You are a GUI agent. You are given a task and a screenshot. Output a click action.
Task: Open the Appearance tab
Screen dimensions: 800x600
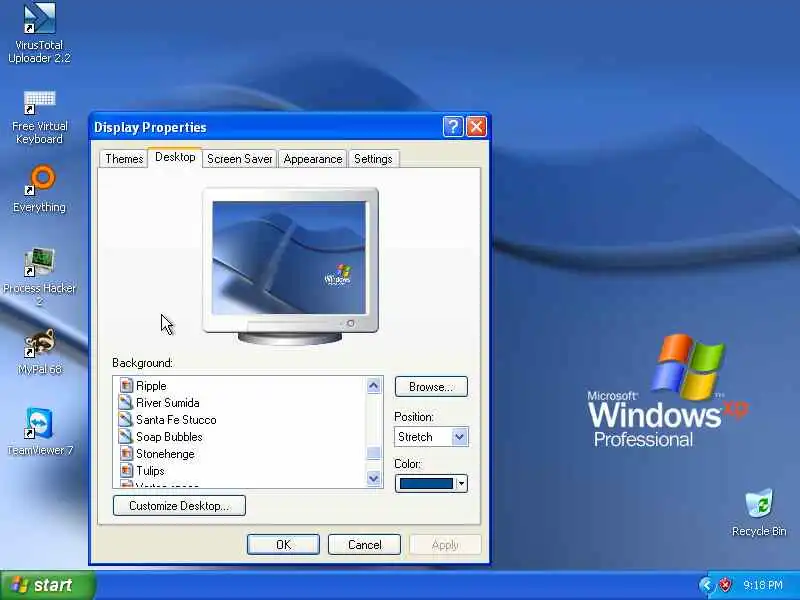[313, 159]
